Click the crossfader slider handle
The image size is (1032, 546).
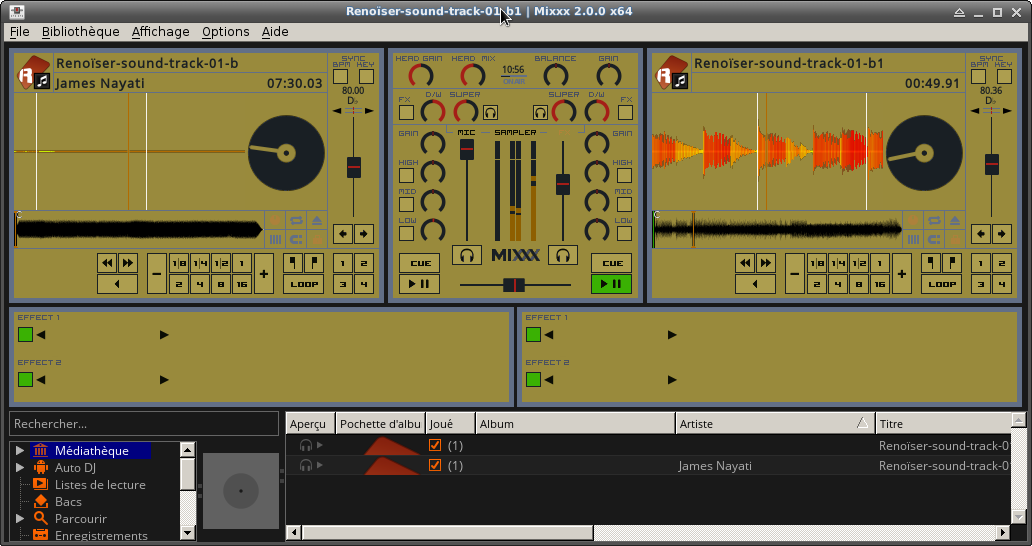(x=514, y=285)
